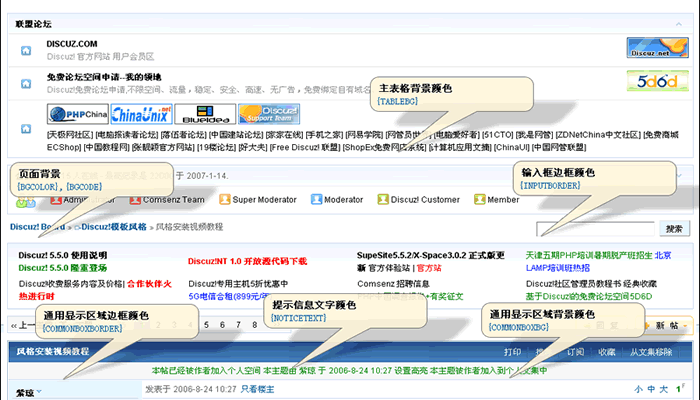The height and width of the screenshot is (400, 700).
Task: Click the PHPChina logo banner
Action: pyautogui.click(x=77, y=113)
